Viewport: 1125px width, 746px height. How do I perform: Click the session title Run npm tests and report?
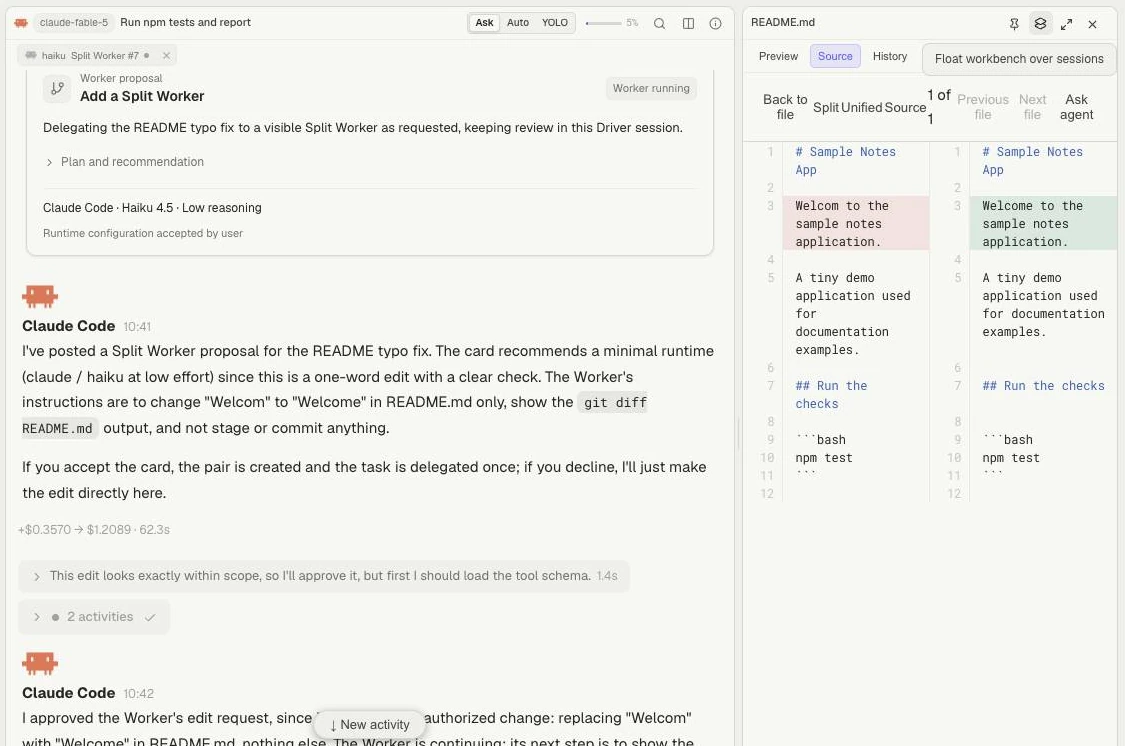click(185, 22)
